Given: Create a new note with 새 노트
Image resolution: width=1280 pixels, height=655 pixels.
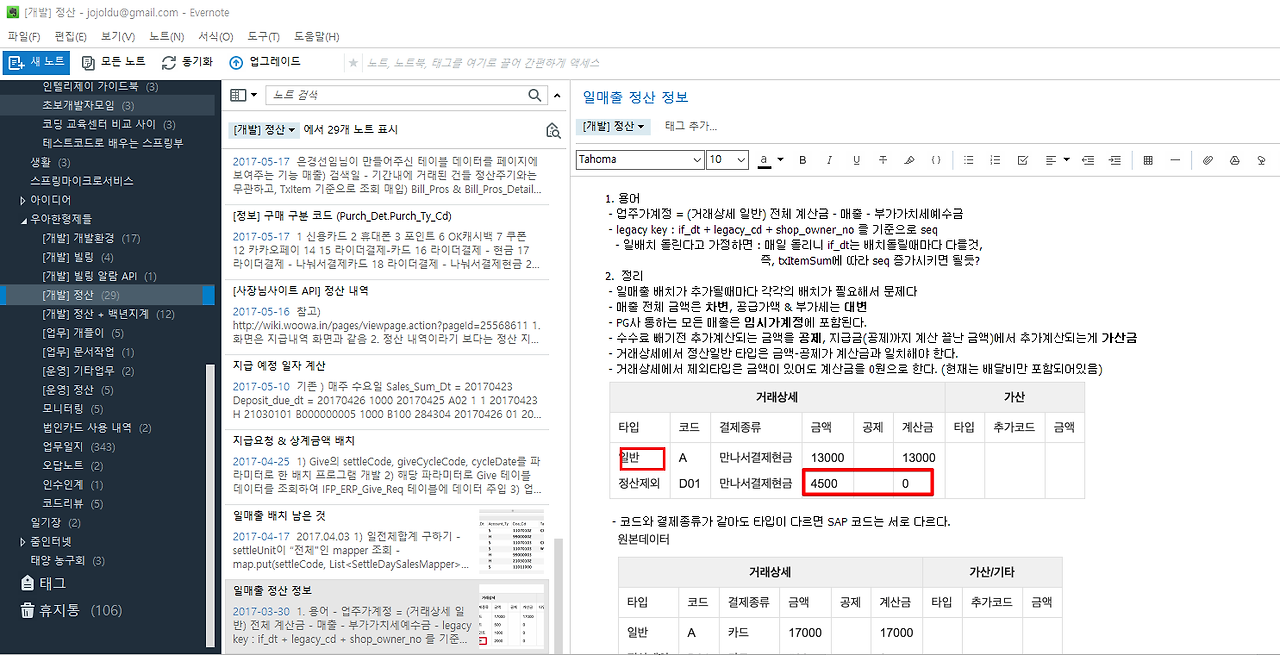Looking at the screenshot, I should point(37,61).
